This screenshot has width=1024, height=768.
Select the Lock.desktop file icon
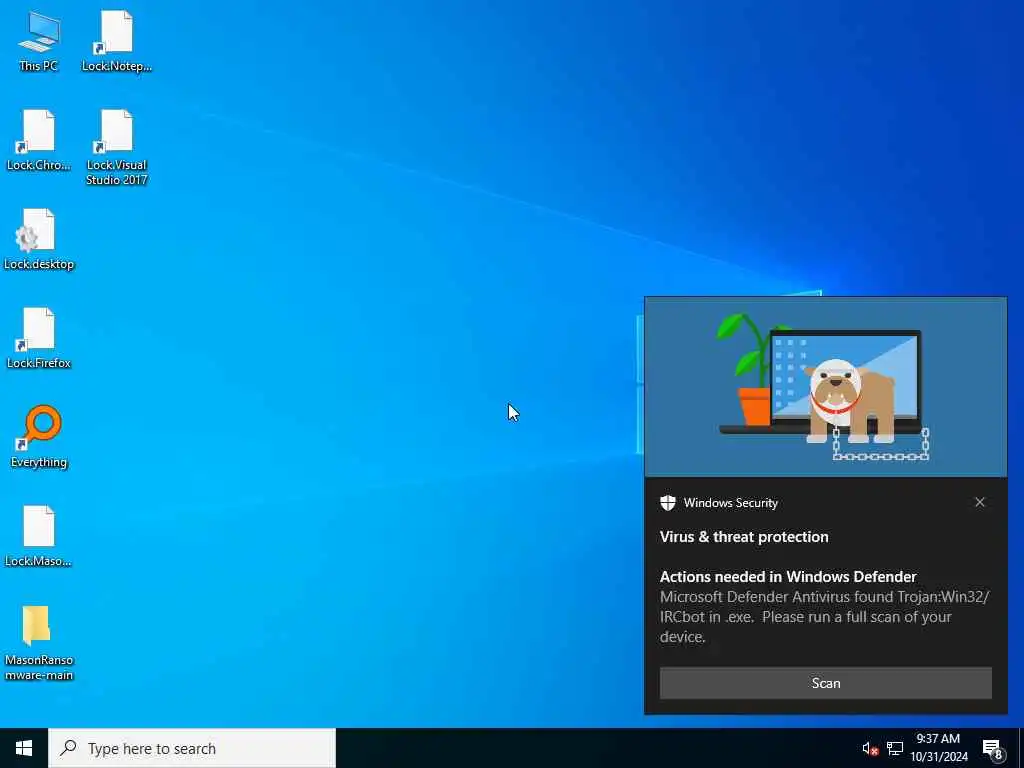(39, 240)
